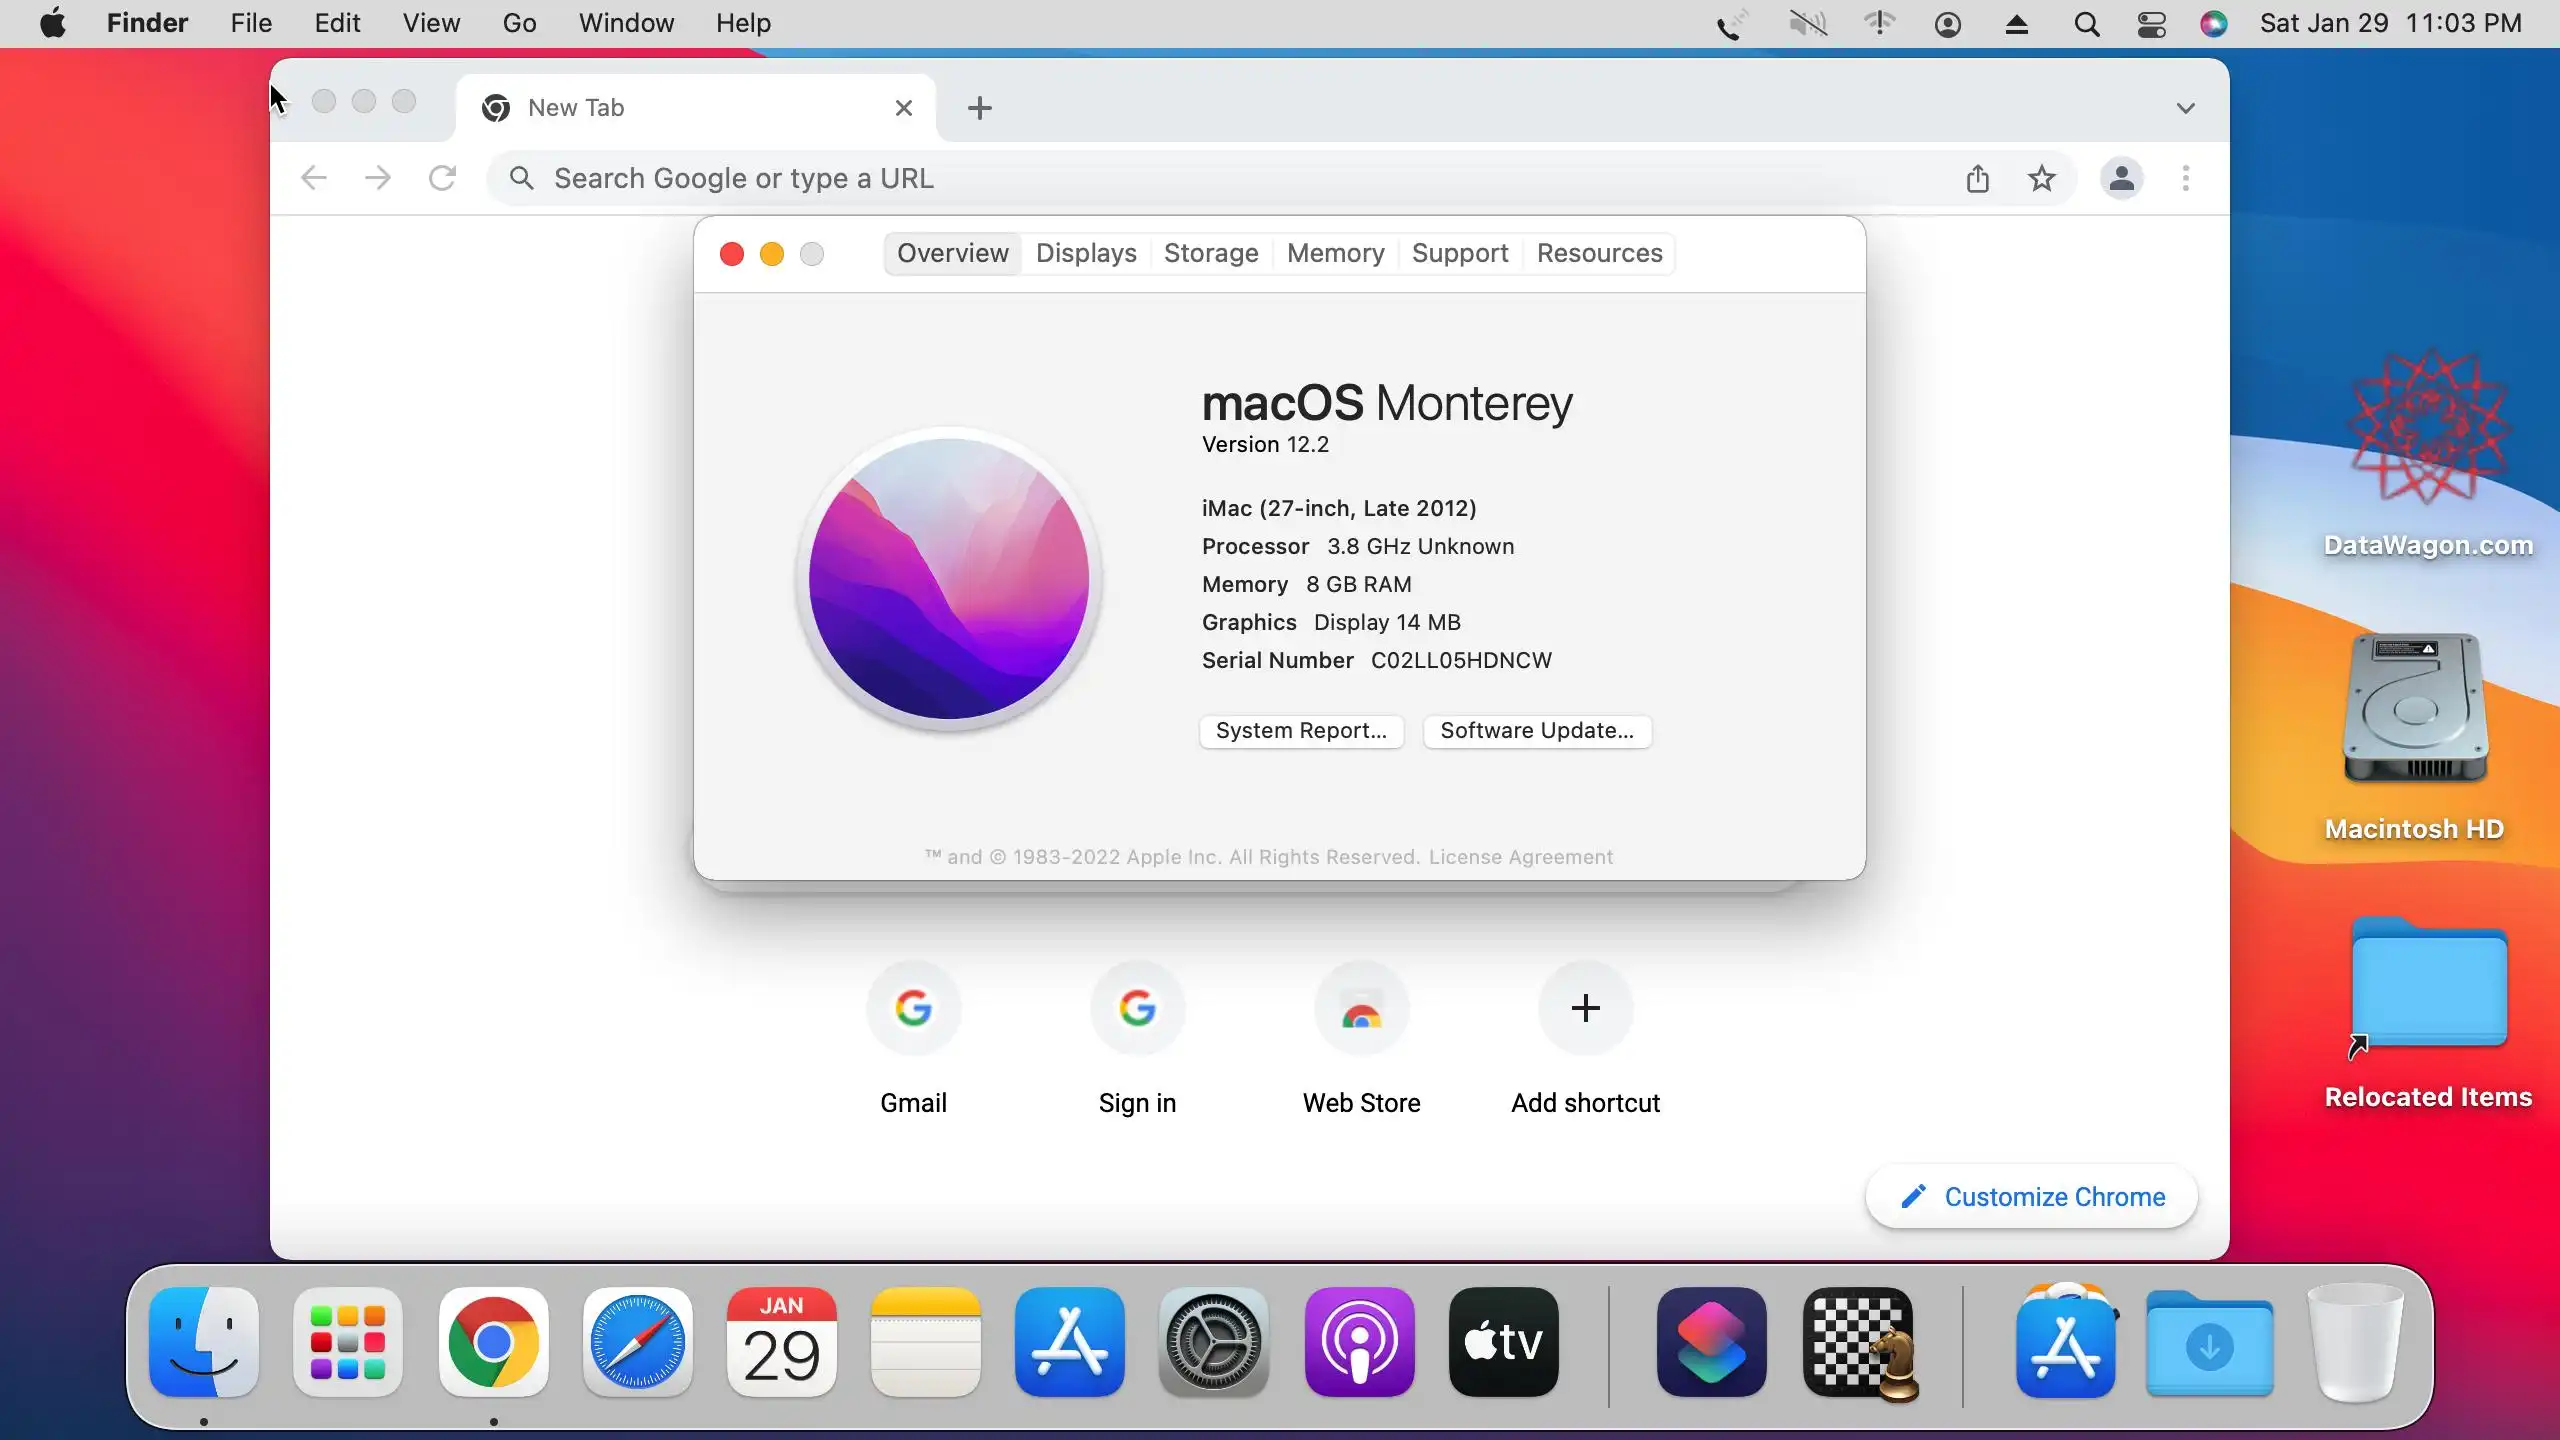Image resolution: width=2560 pixels, height=1440 pixels.
Task: Click Chrome's share page icon
Action: coord(1977,179)
